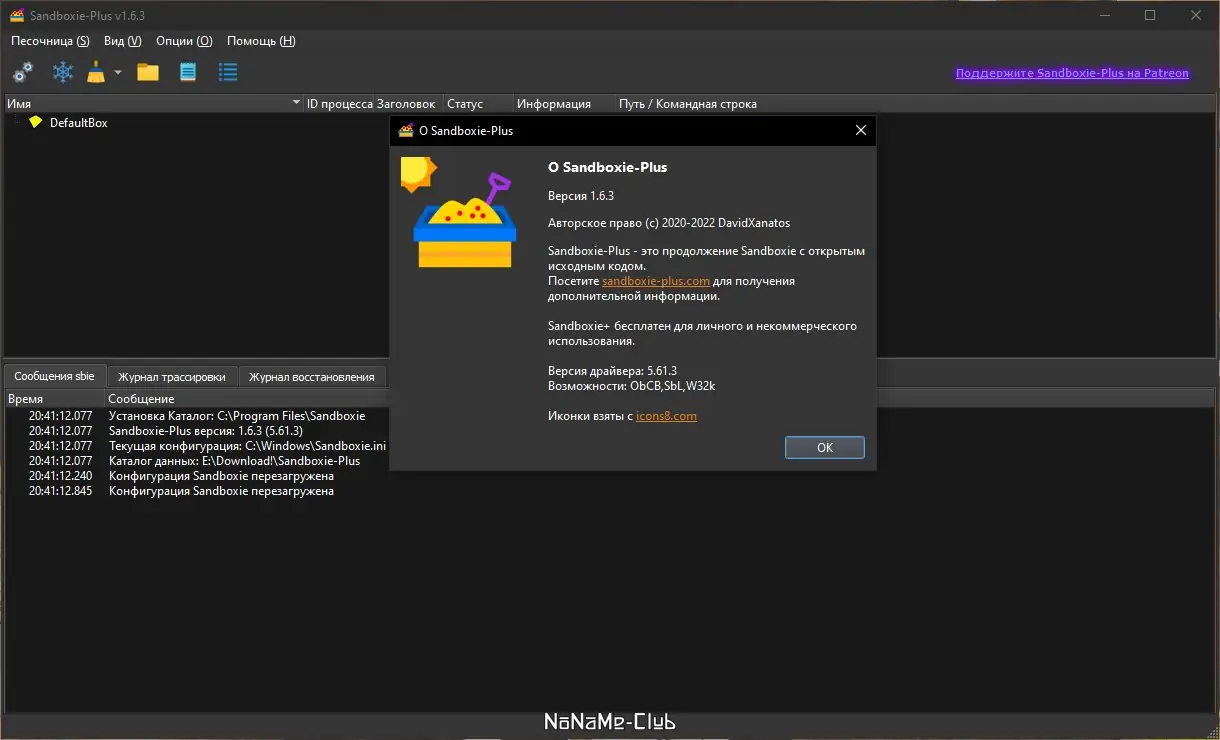Viewport: 1220px width, 740px height.
Task: Open the sandboxie-plus.com link
Action: (656, 281)
